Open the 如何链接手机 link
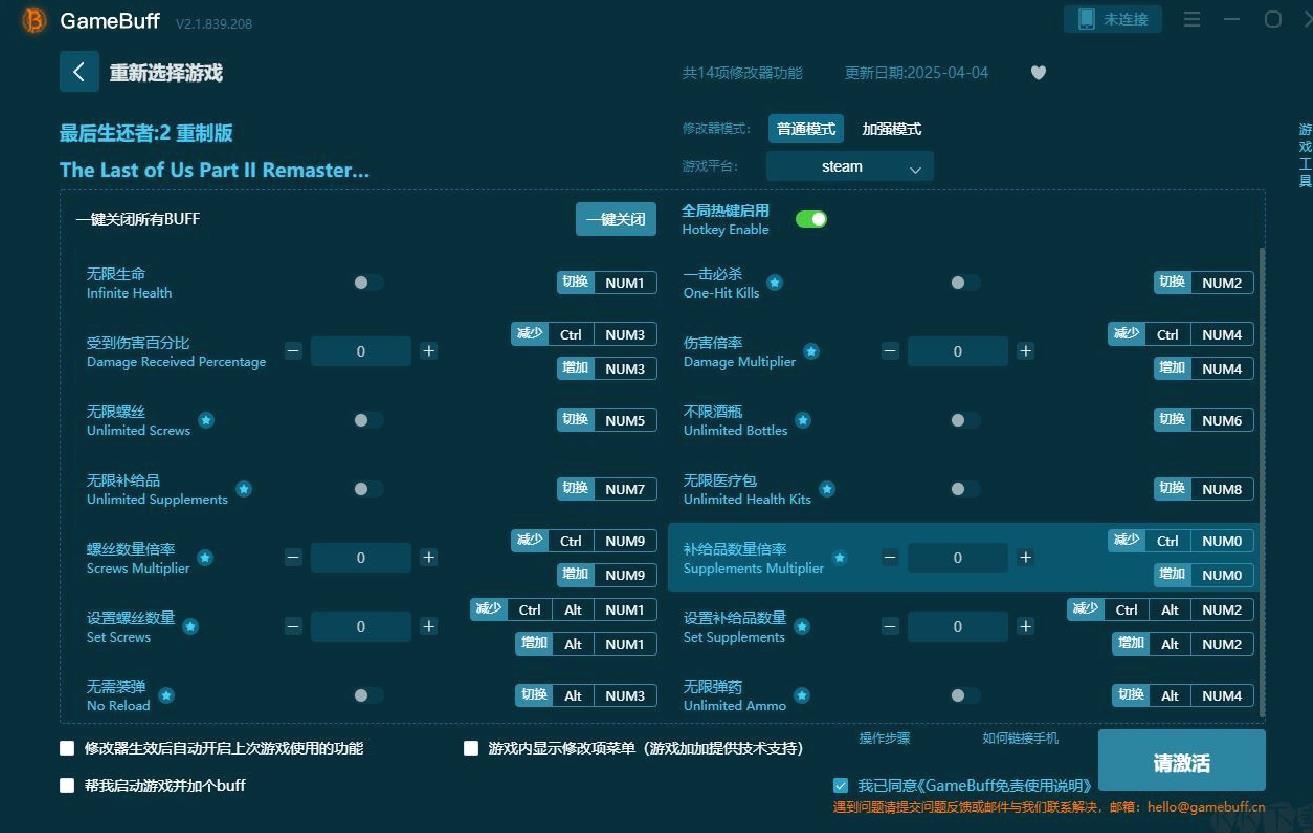 pos(1020,738)
